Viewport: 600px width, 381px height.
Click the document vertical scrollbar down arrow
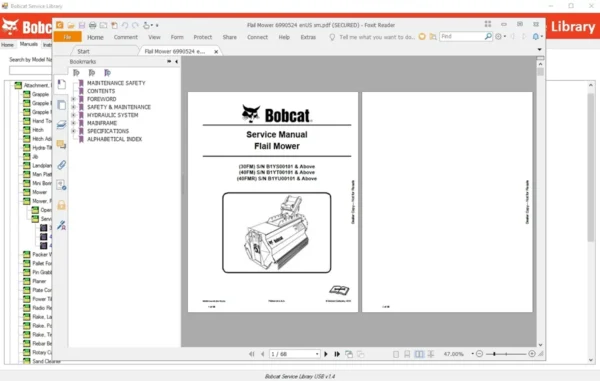tap(540, 345)
